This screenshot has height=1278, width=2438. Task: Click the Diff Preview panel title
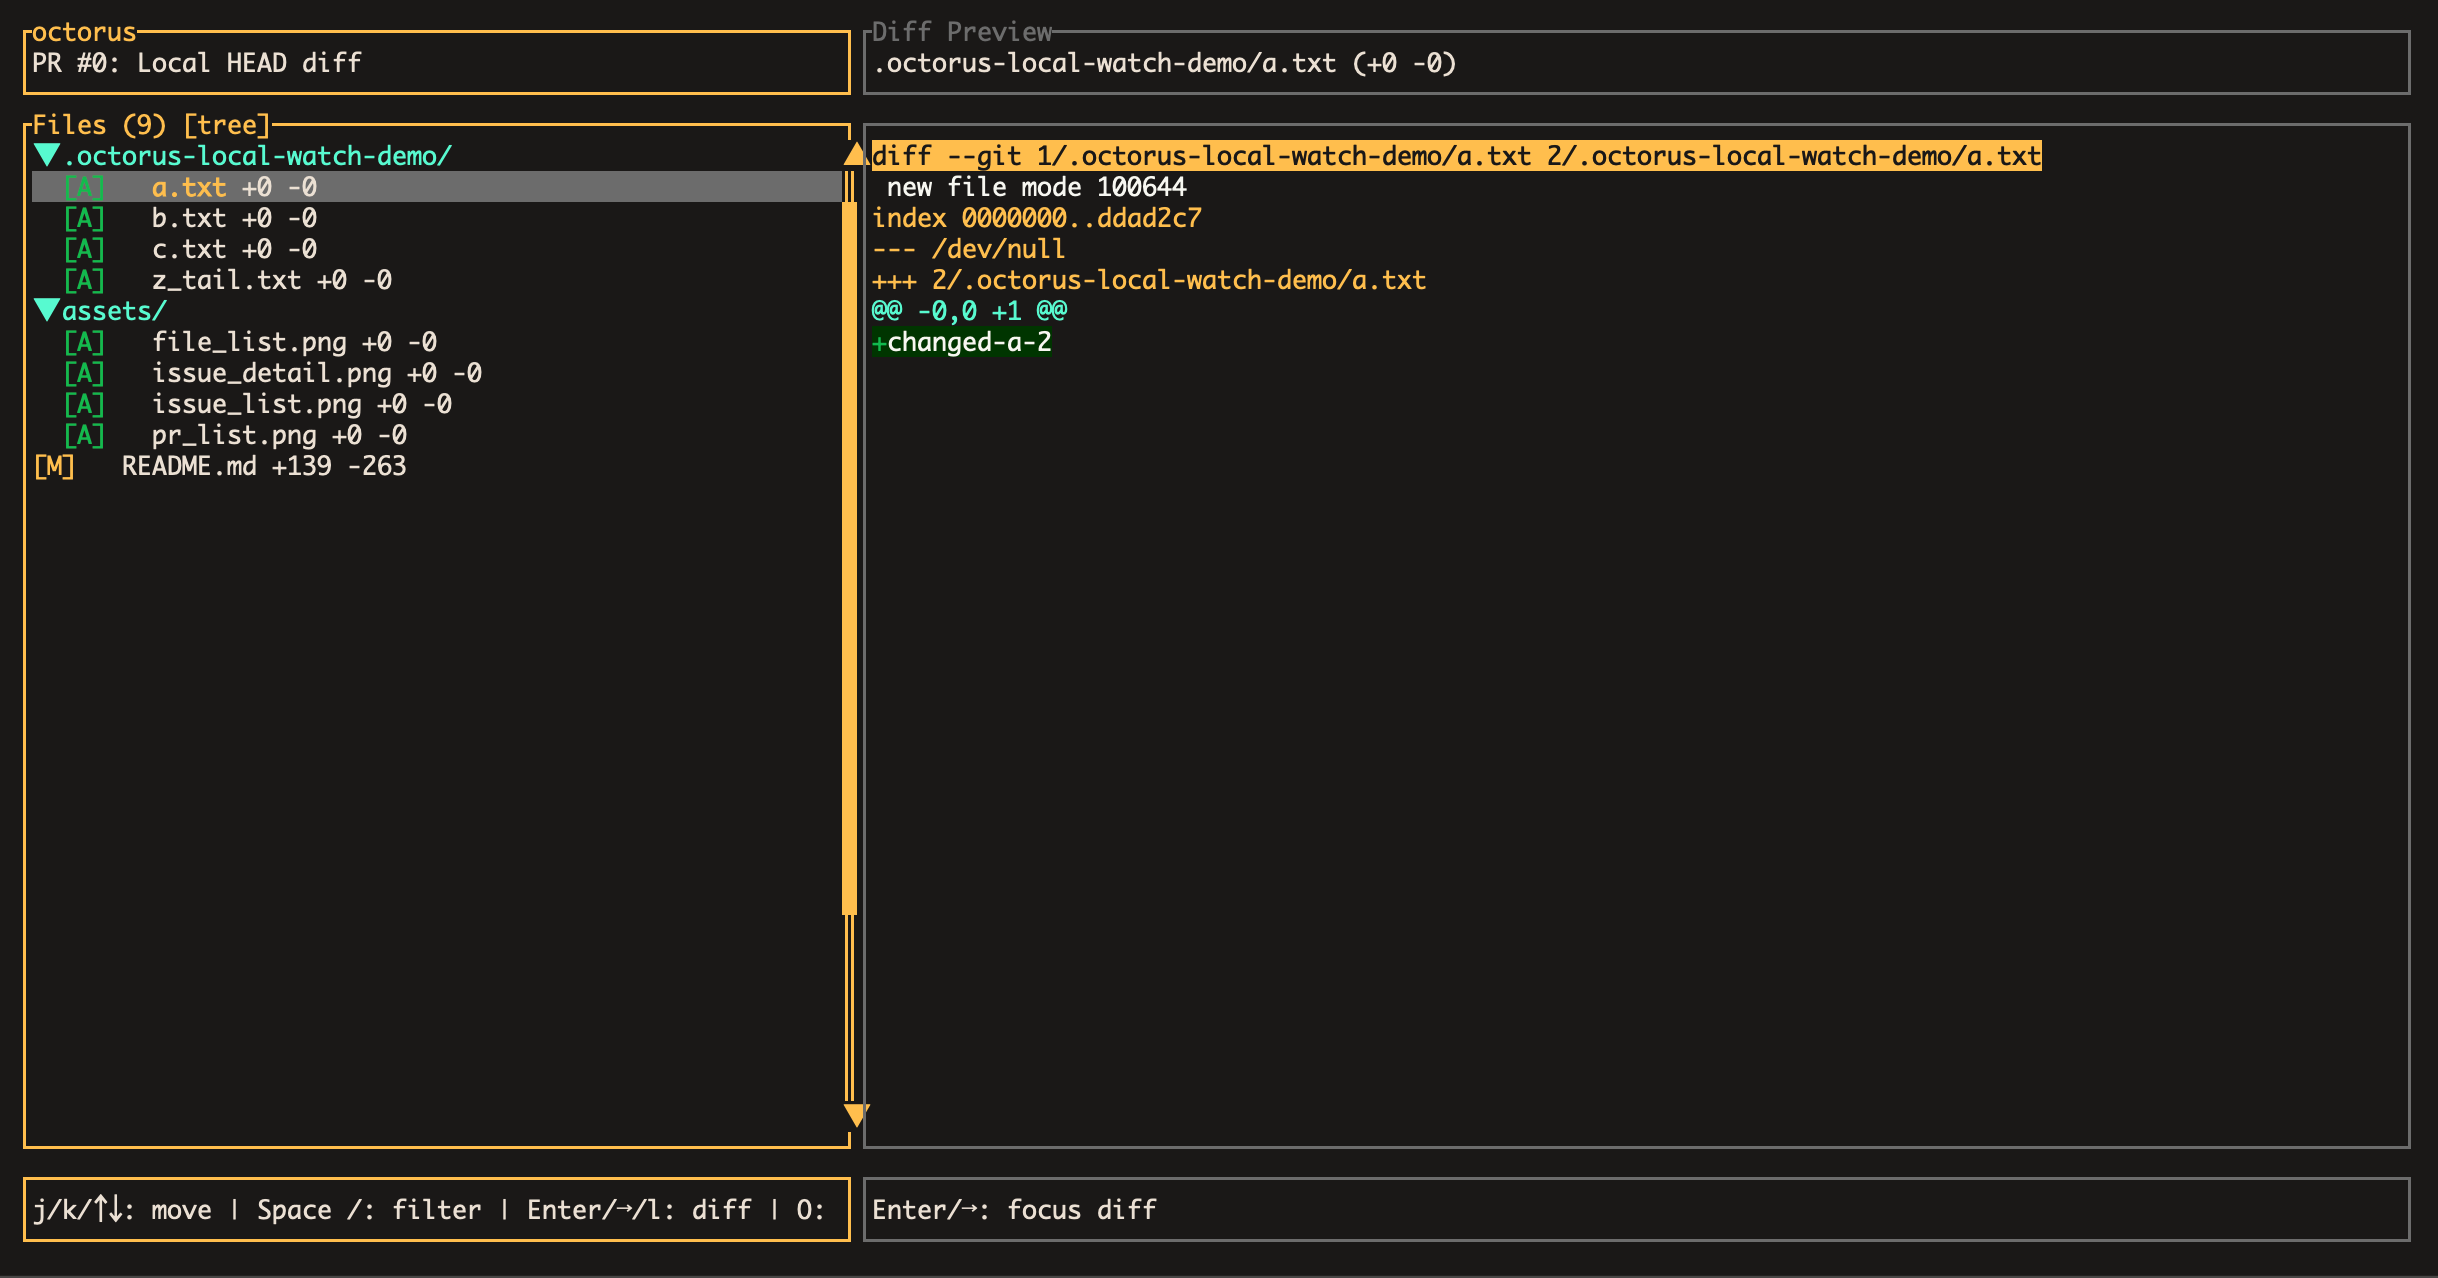(962, 32)
